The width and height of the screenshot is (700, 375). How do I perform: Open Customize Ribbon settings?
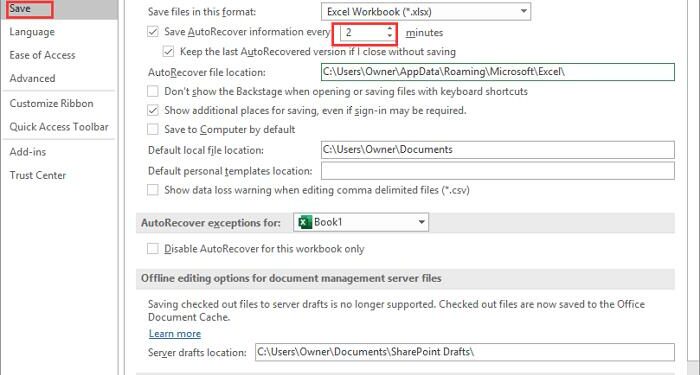tap(51, 104)
